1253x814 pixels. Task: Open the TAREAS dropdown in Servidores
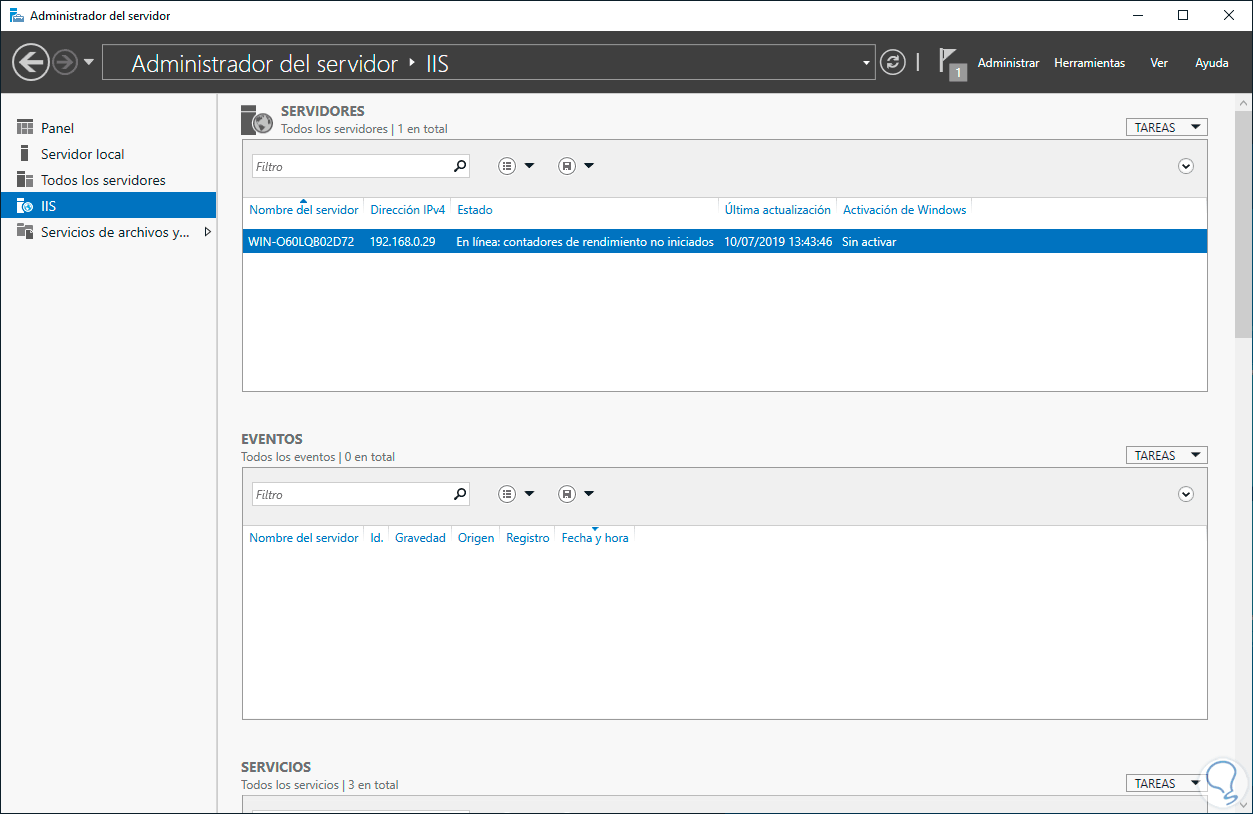1166,127
